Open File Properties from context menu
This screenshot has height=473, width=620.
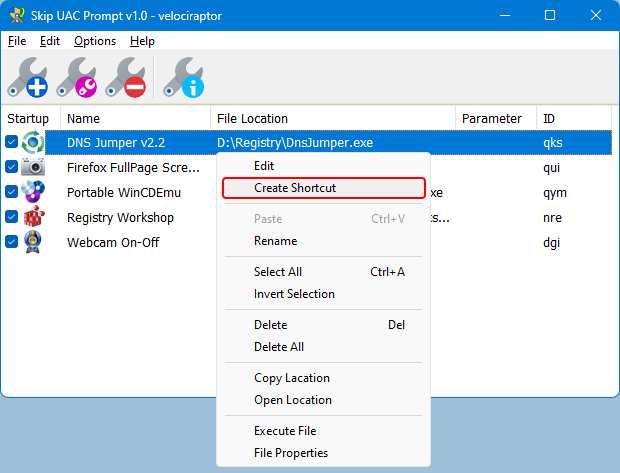coord(323,453)
